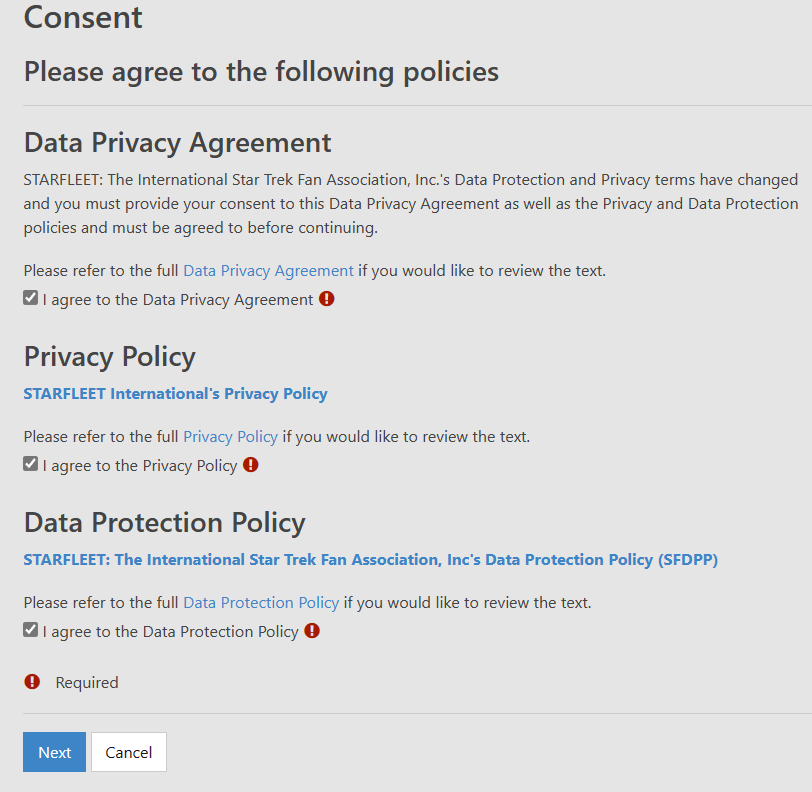The image size is (812, 792).
Task: Click the 'I agree to the Data Privacy Agreement' label
Action: (178, 300)
